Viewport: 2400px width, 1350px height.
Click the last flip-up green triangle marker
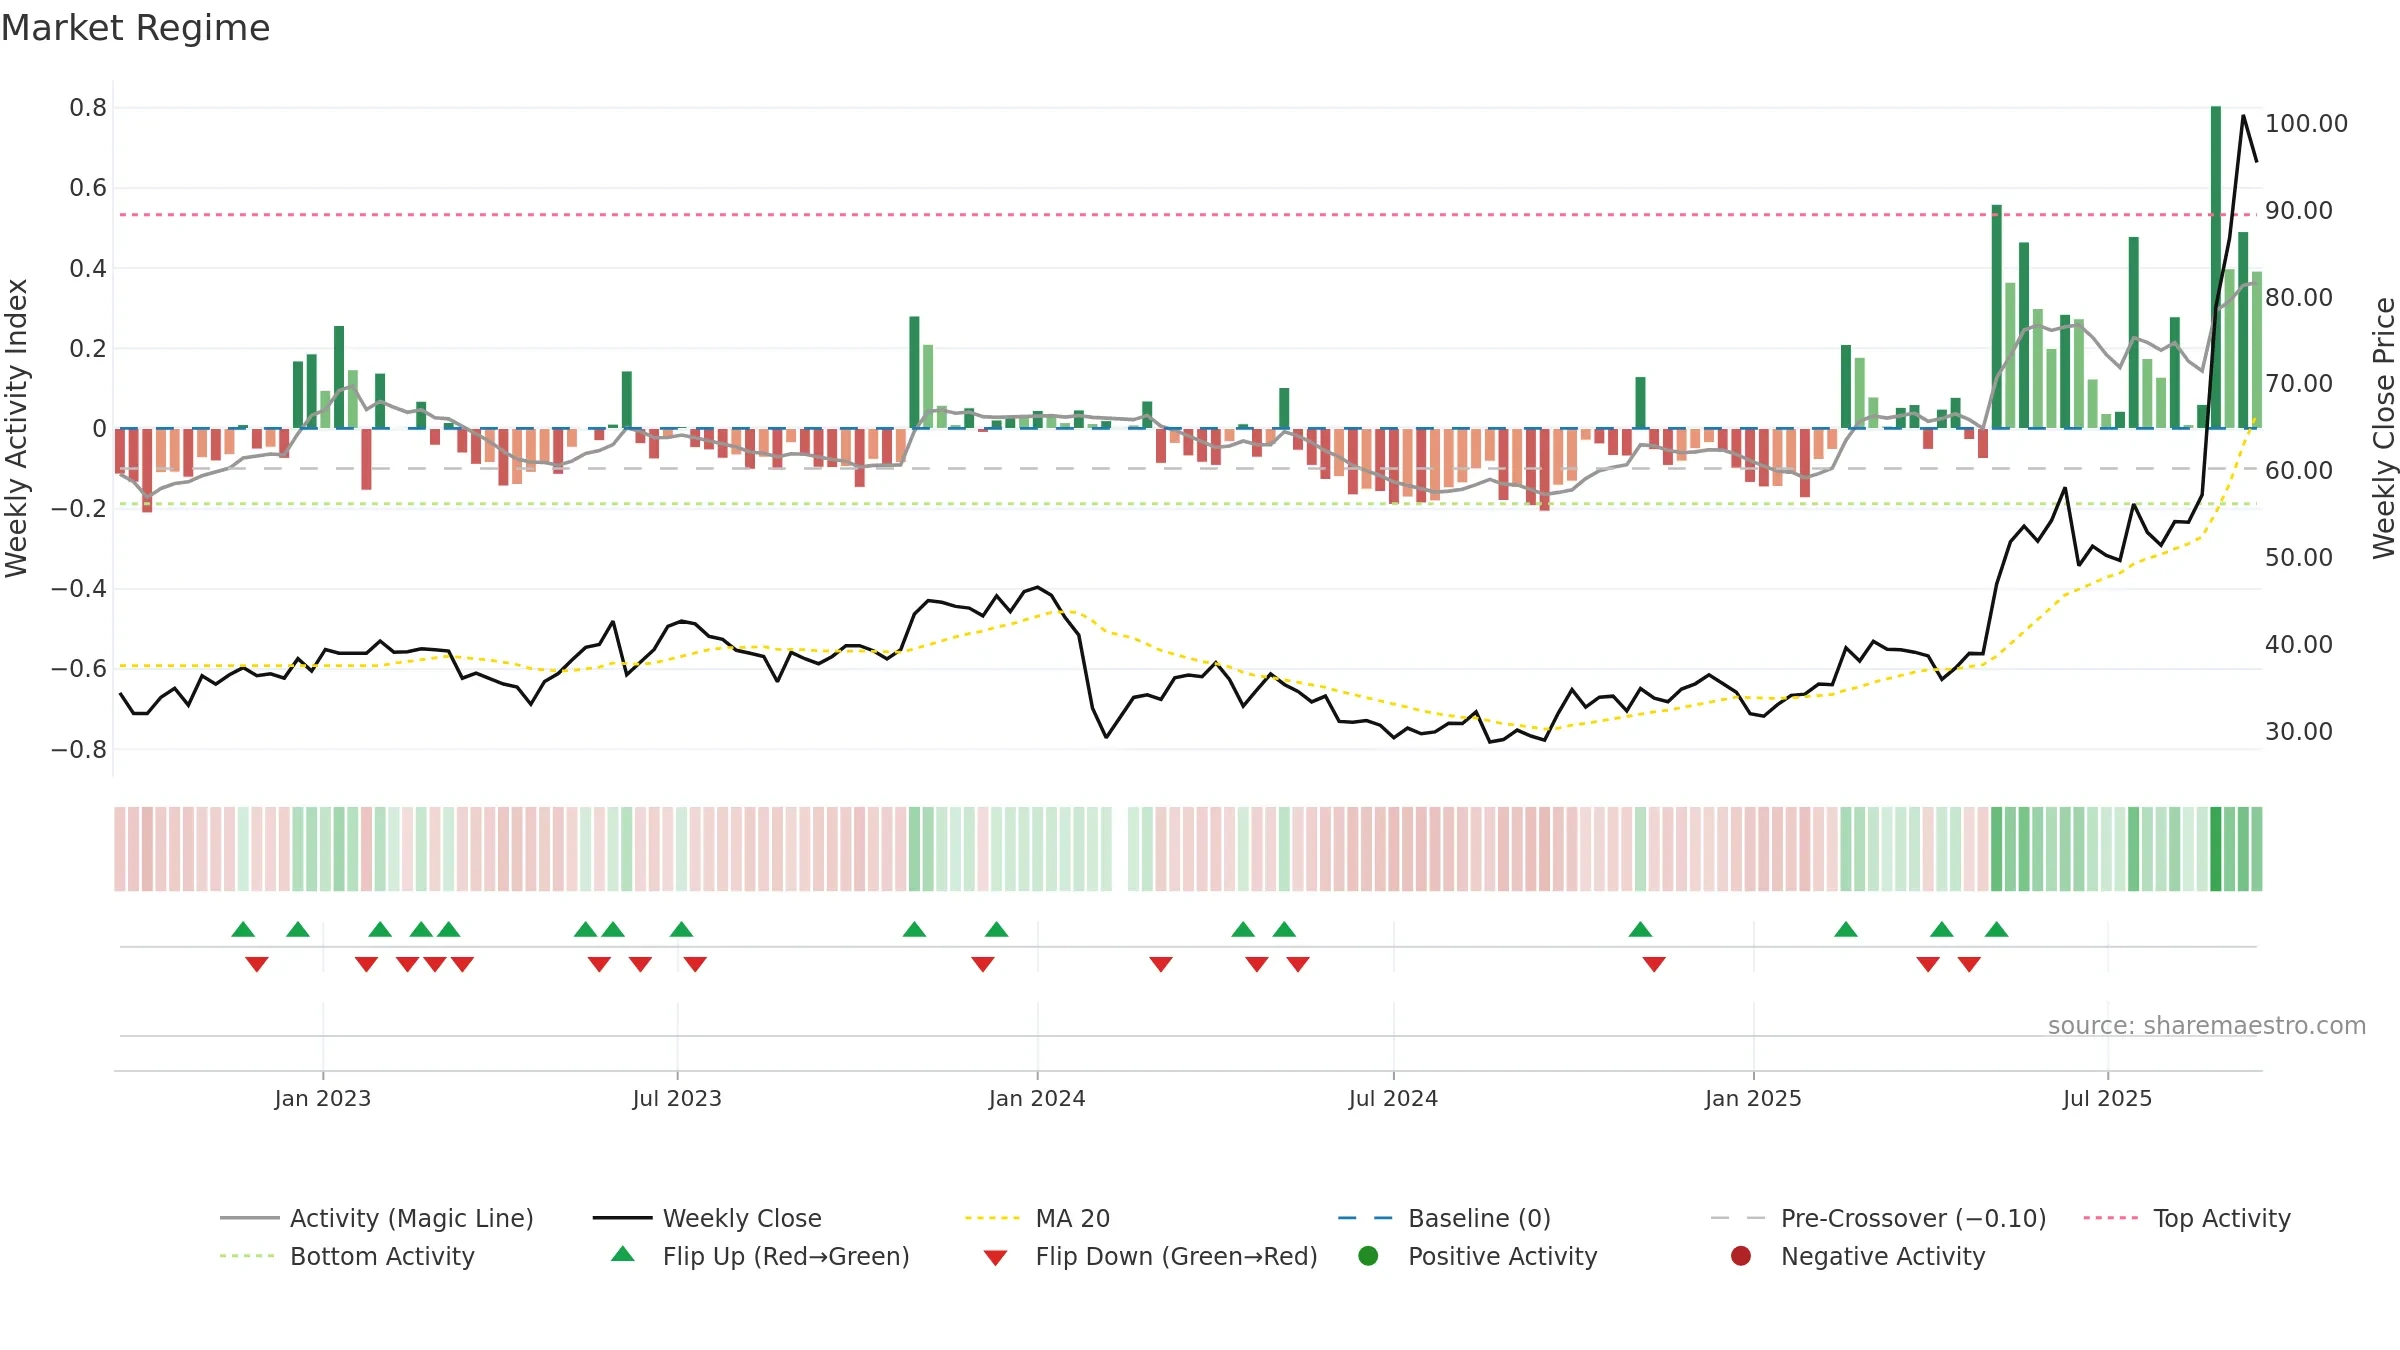[1997, 929]
